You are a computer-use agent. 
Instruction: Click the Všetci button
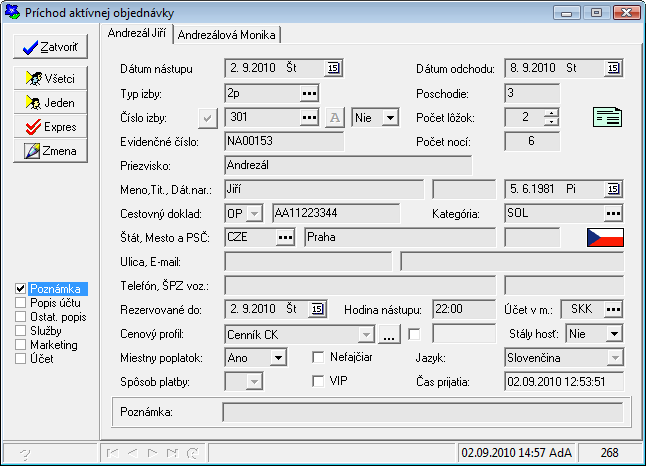coord(51,78)
